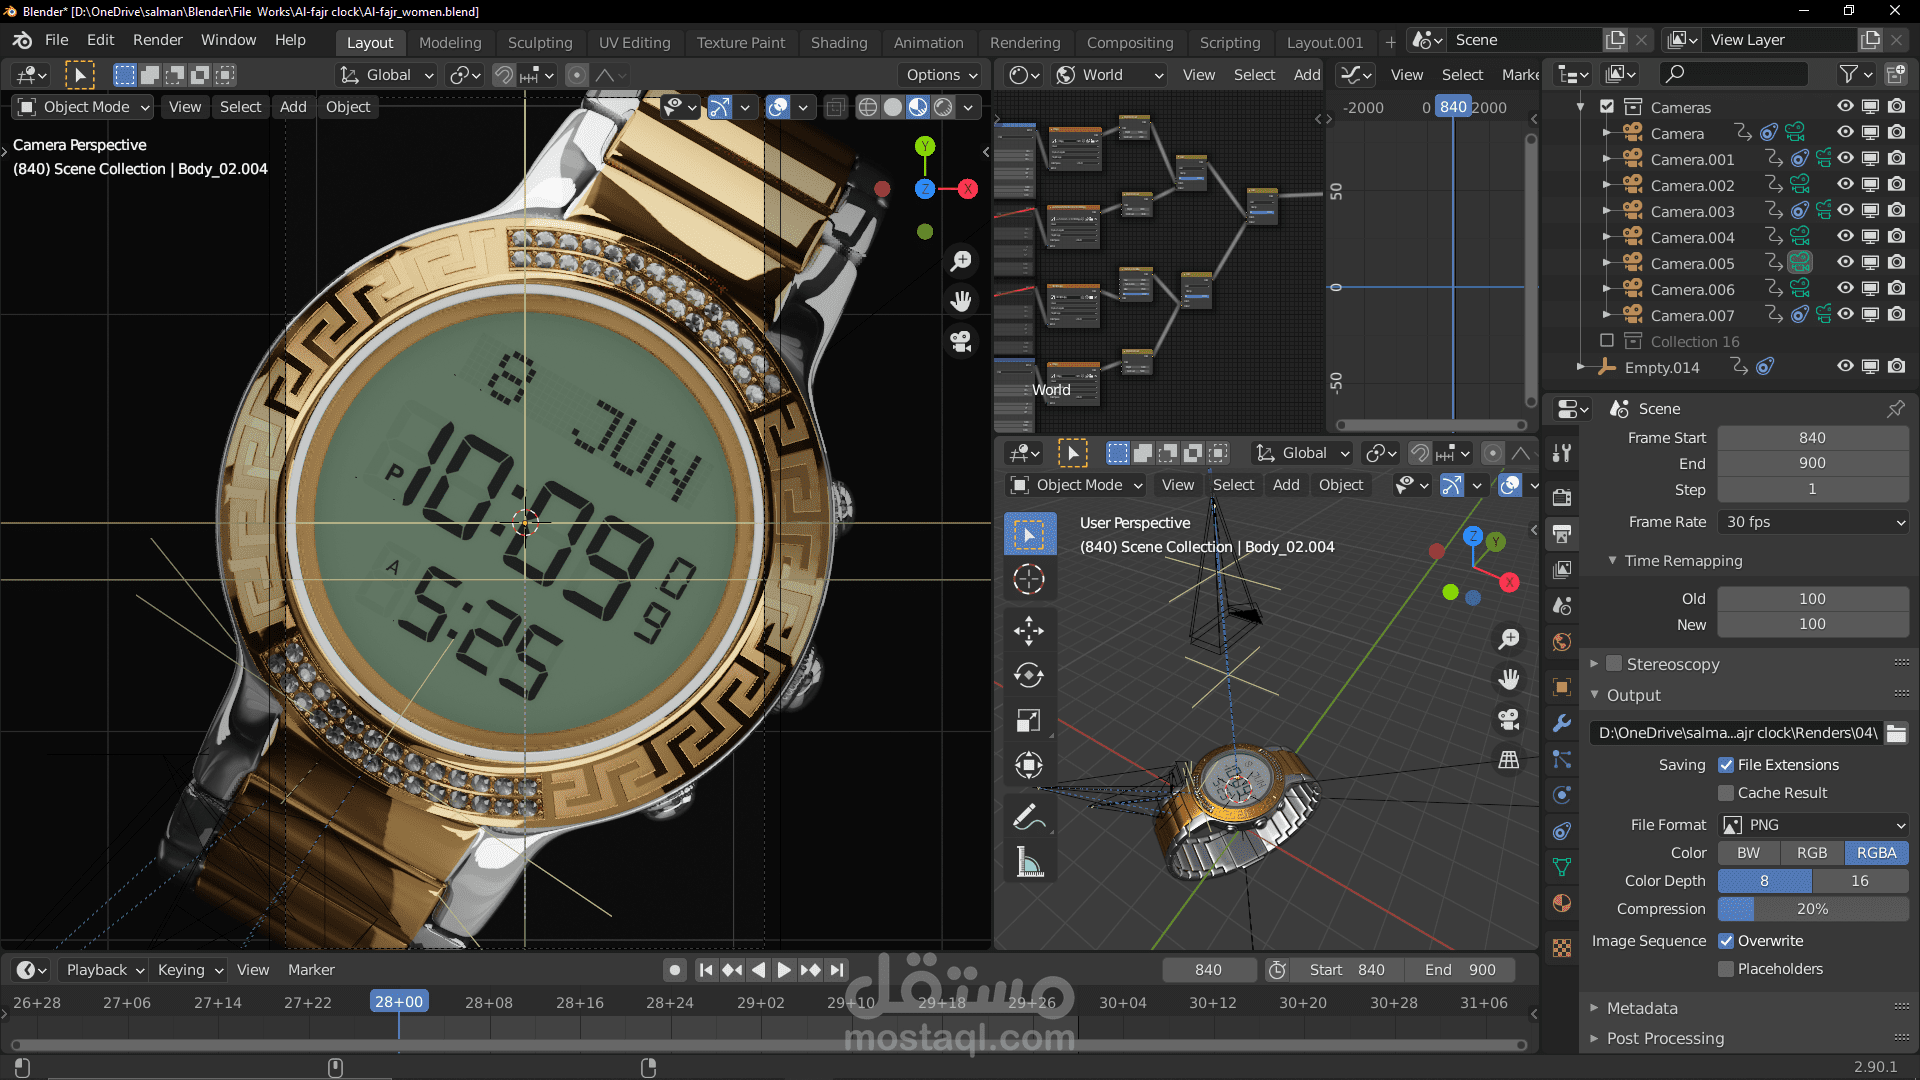Set color mode to RGB

coord(1811,853)
